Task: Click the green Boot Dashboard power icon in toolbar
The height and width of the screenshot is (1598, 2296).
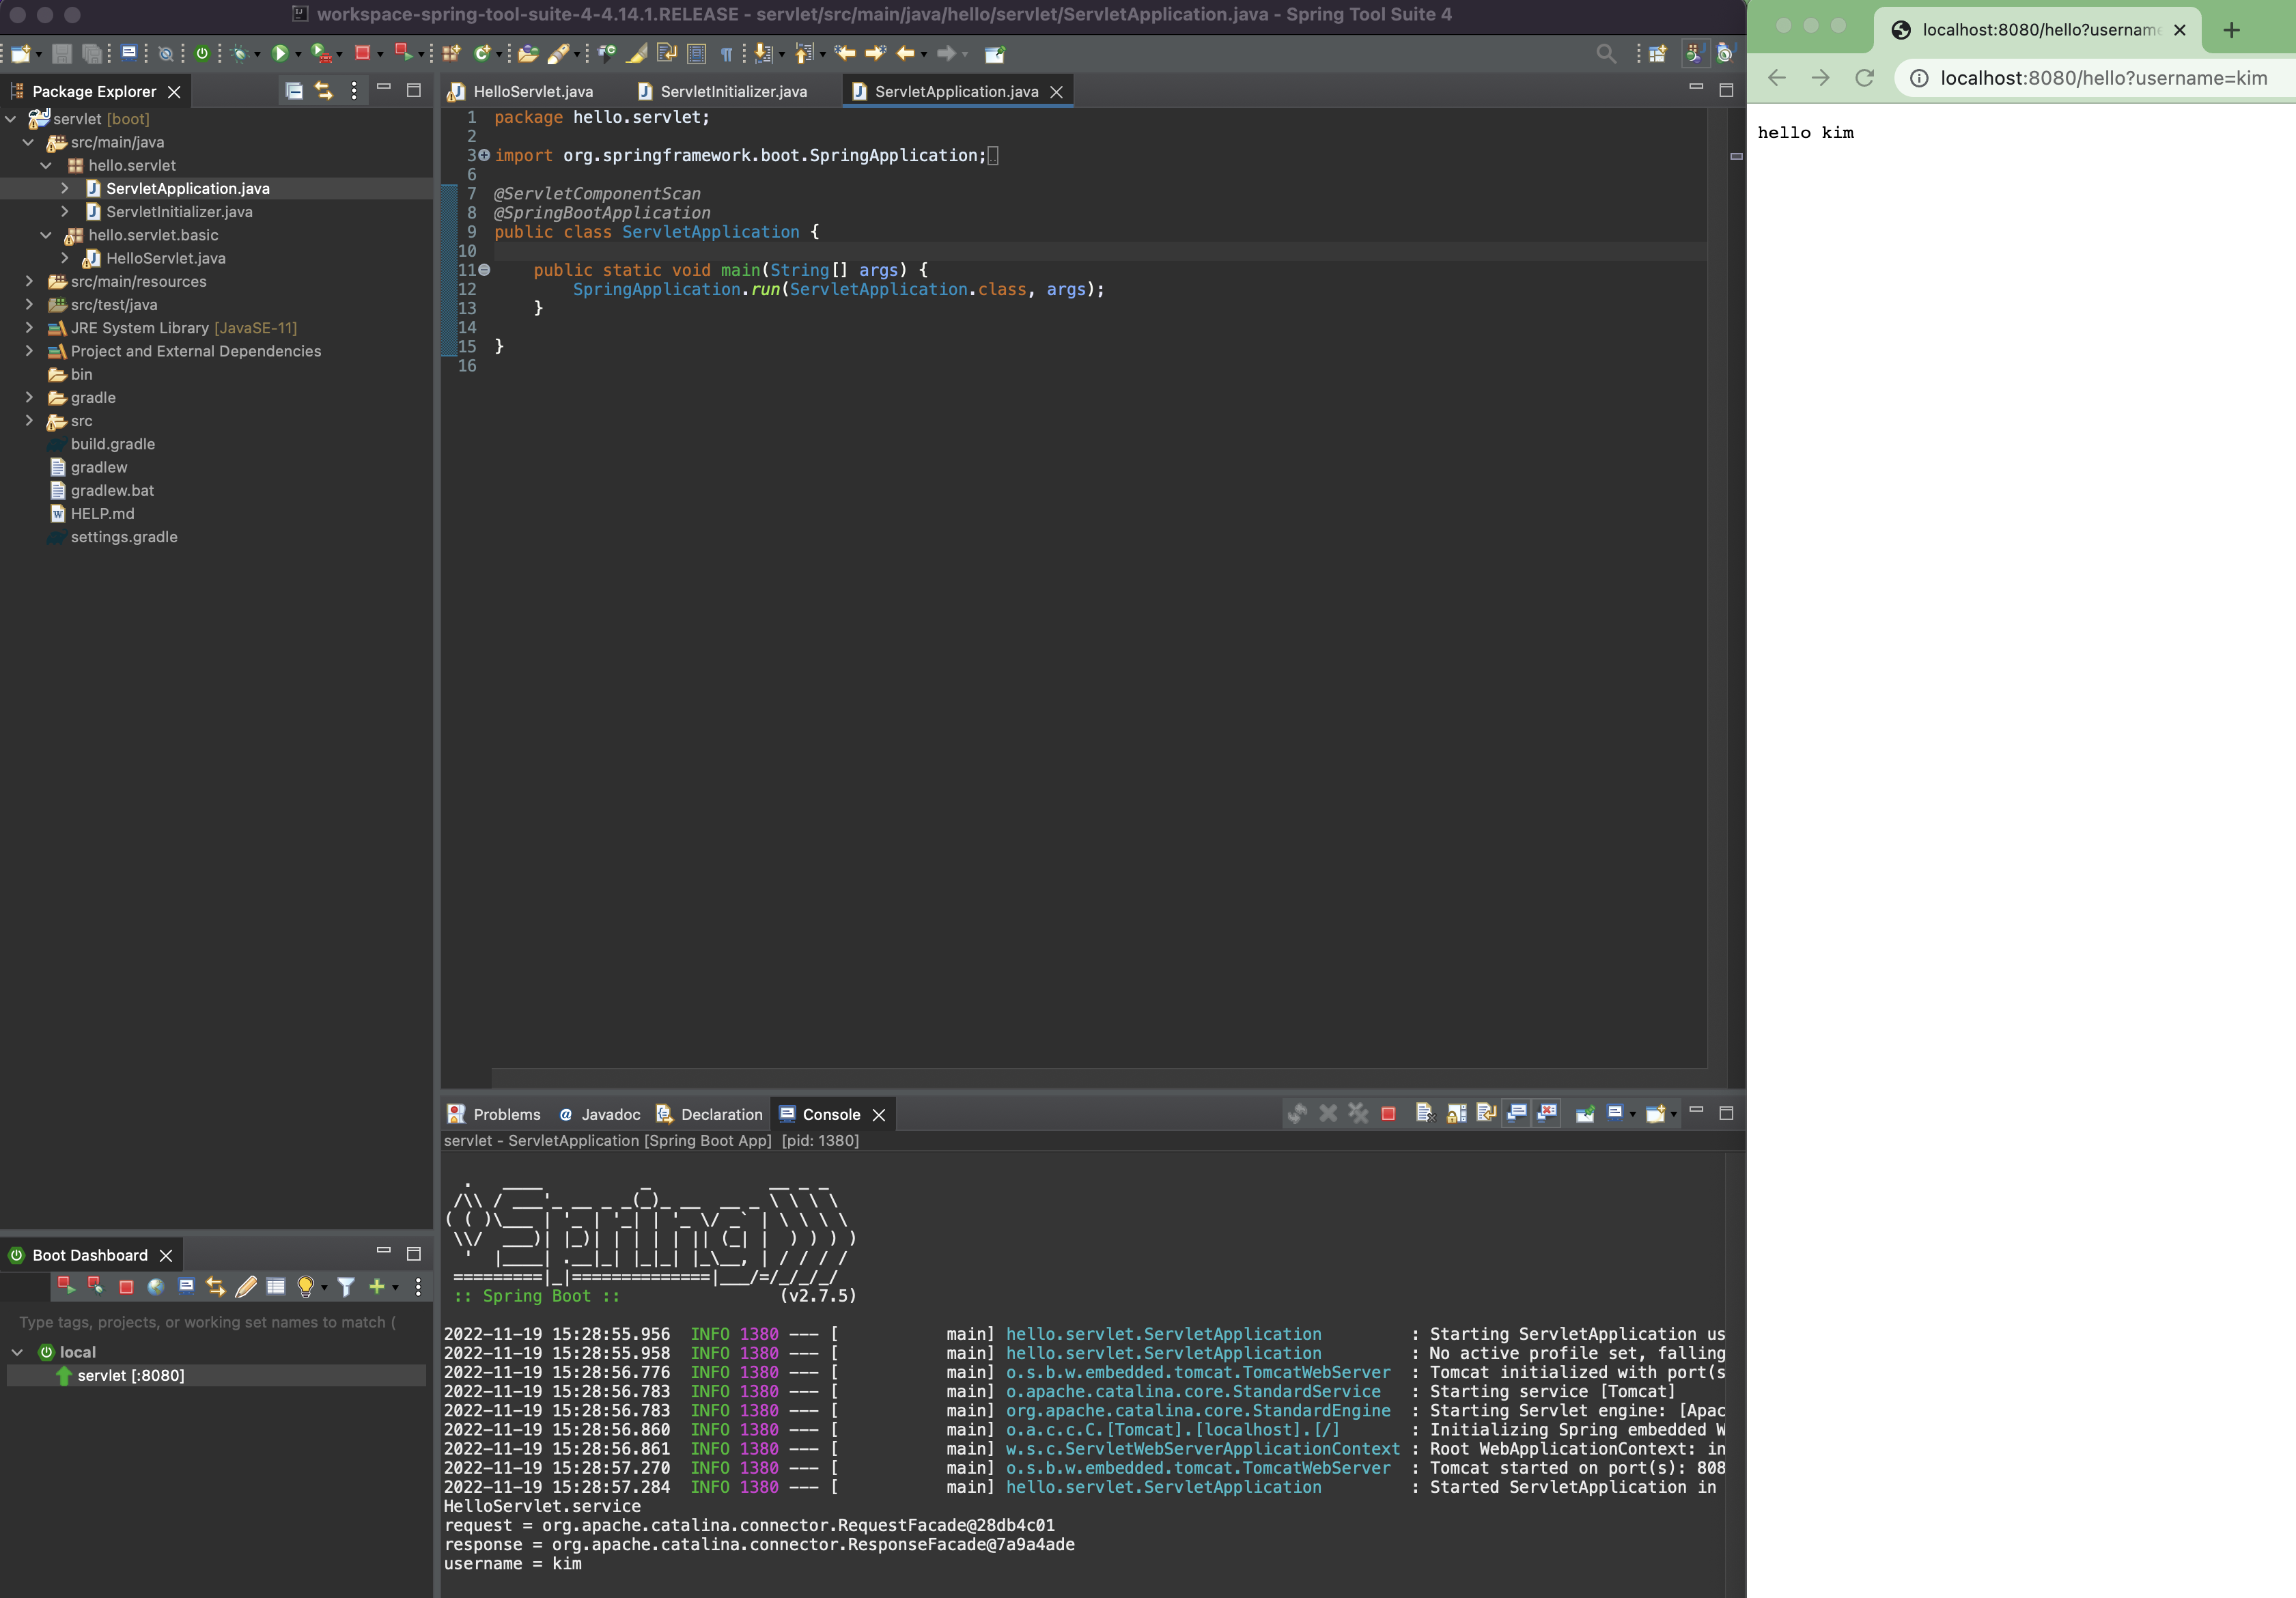Action: coord(202,53)
